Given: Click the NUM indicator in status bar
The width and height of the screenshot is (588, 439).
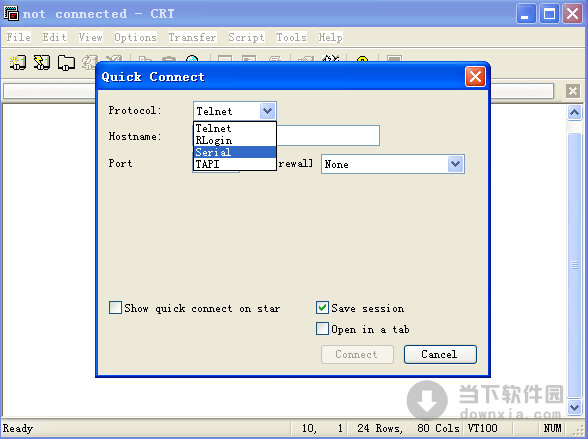Looking at the screenshot, I should click(x=552, y=428).
